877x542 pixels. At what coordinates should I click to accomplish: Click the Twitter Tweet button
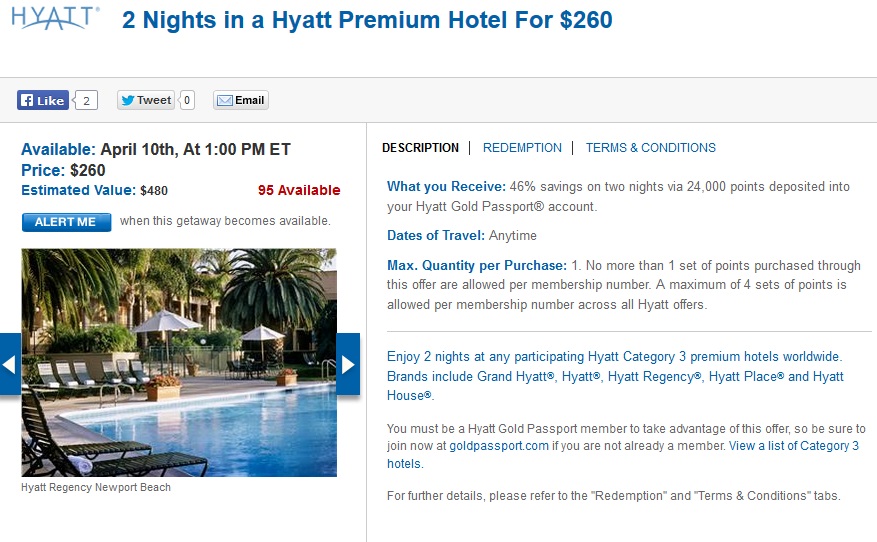pos(146,100)
